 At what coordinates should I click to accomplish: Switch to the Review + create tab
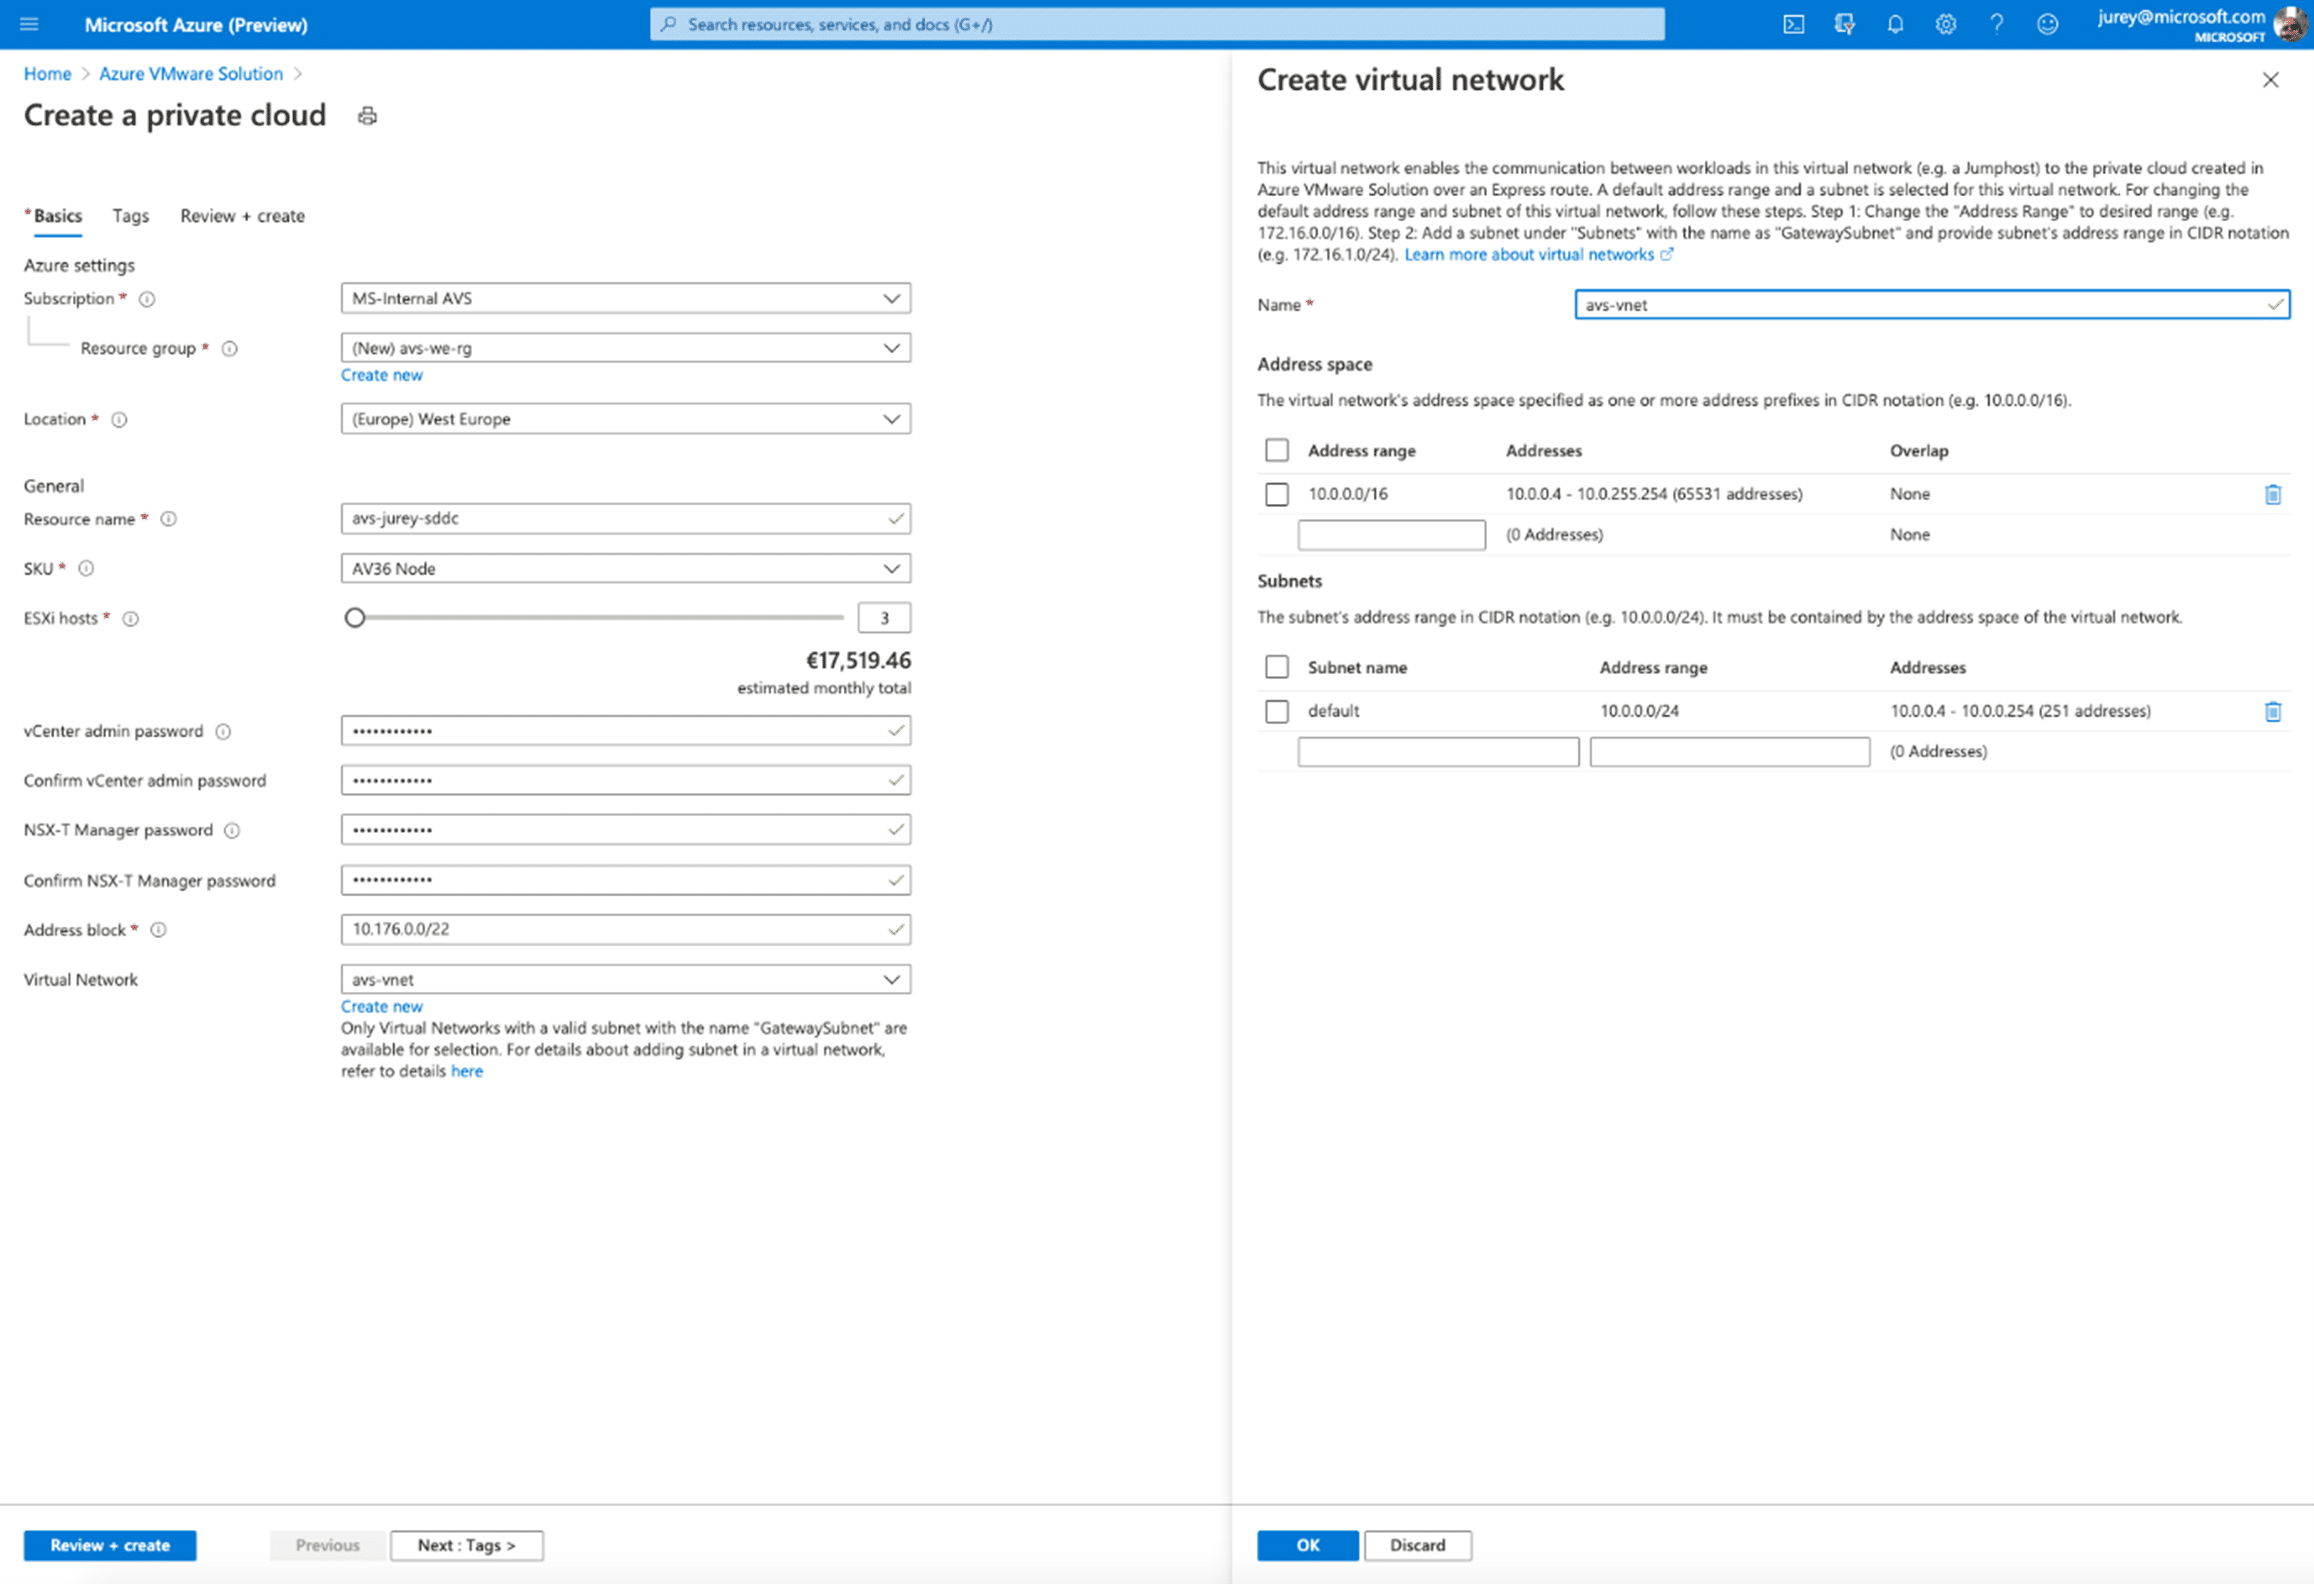[x=241, y=214]
